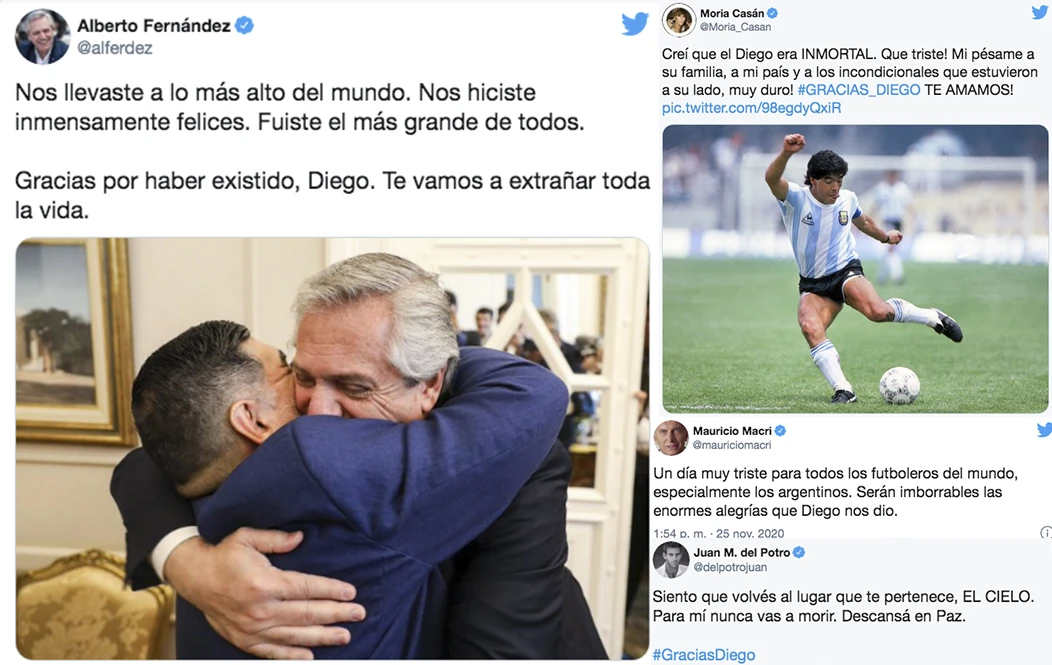1052x665 pixels.
Task: Open the pic.twitter.com/98egdyQxiR link
Action: (x=751, y=108)
